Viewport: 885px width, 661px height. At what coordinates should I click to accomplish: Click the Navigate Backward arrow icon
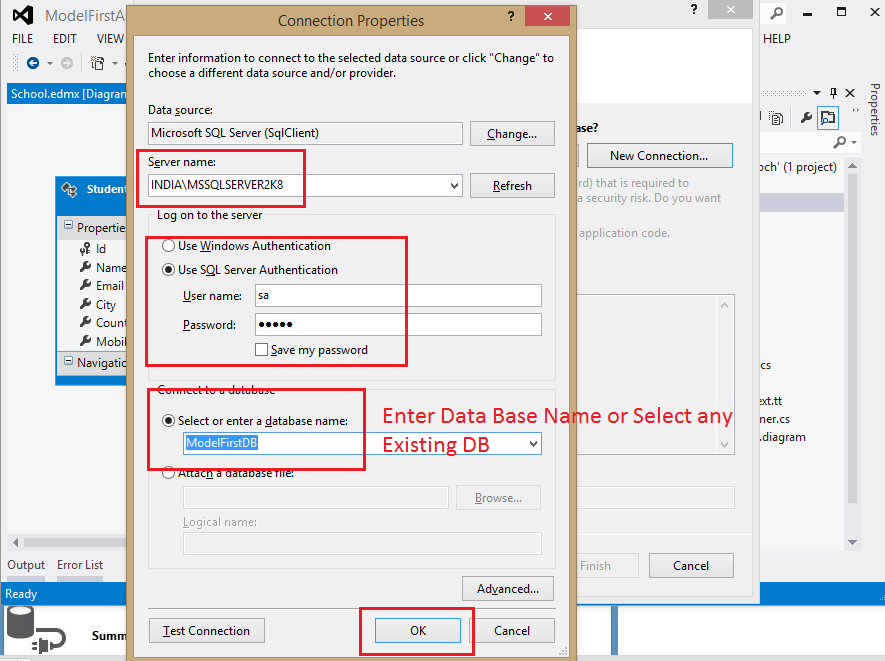33,63
